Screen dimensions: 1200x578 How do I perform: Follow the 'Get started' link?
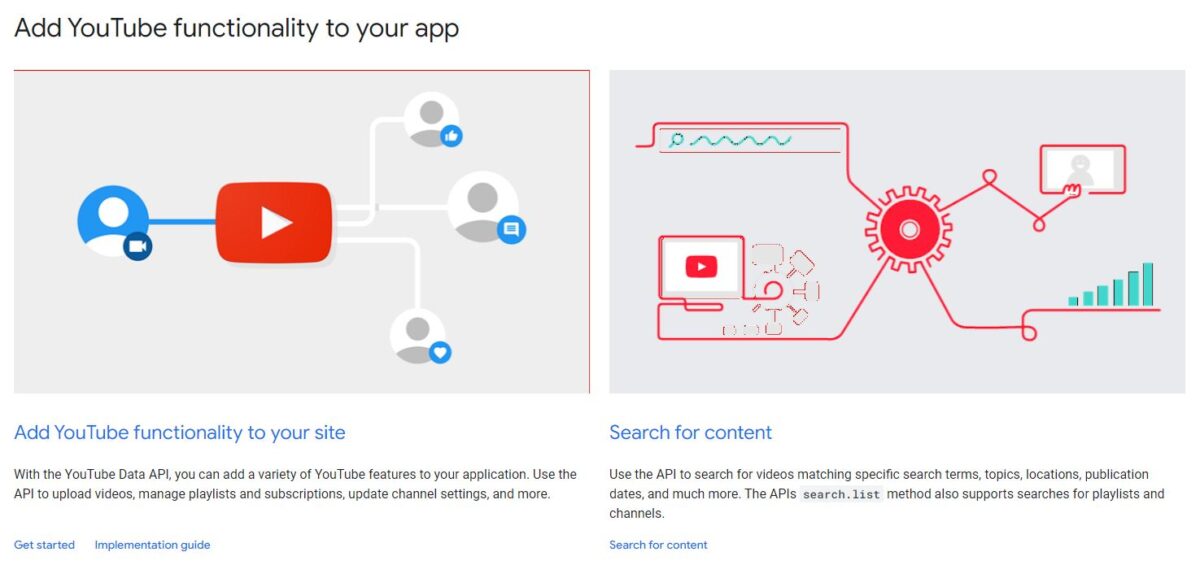click(x=44, y=545)
